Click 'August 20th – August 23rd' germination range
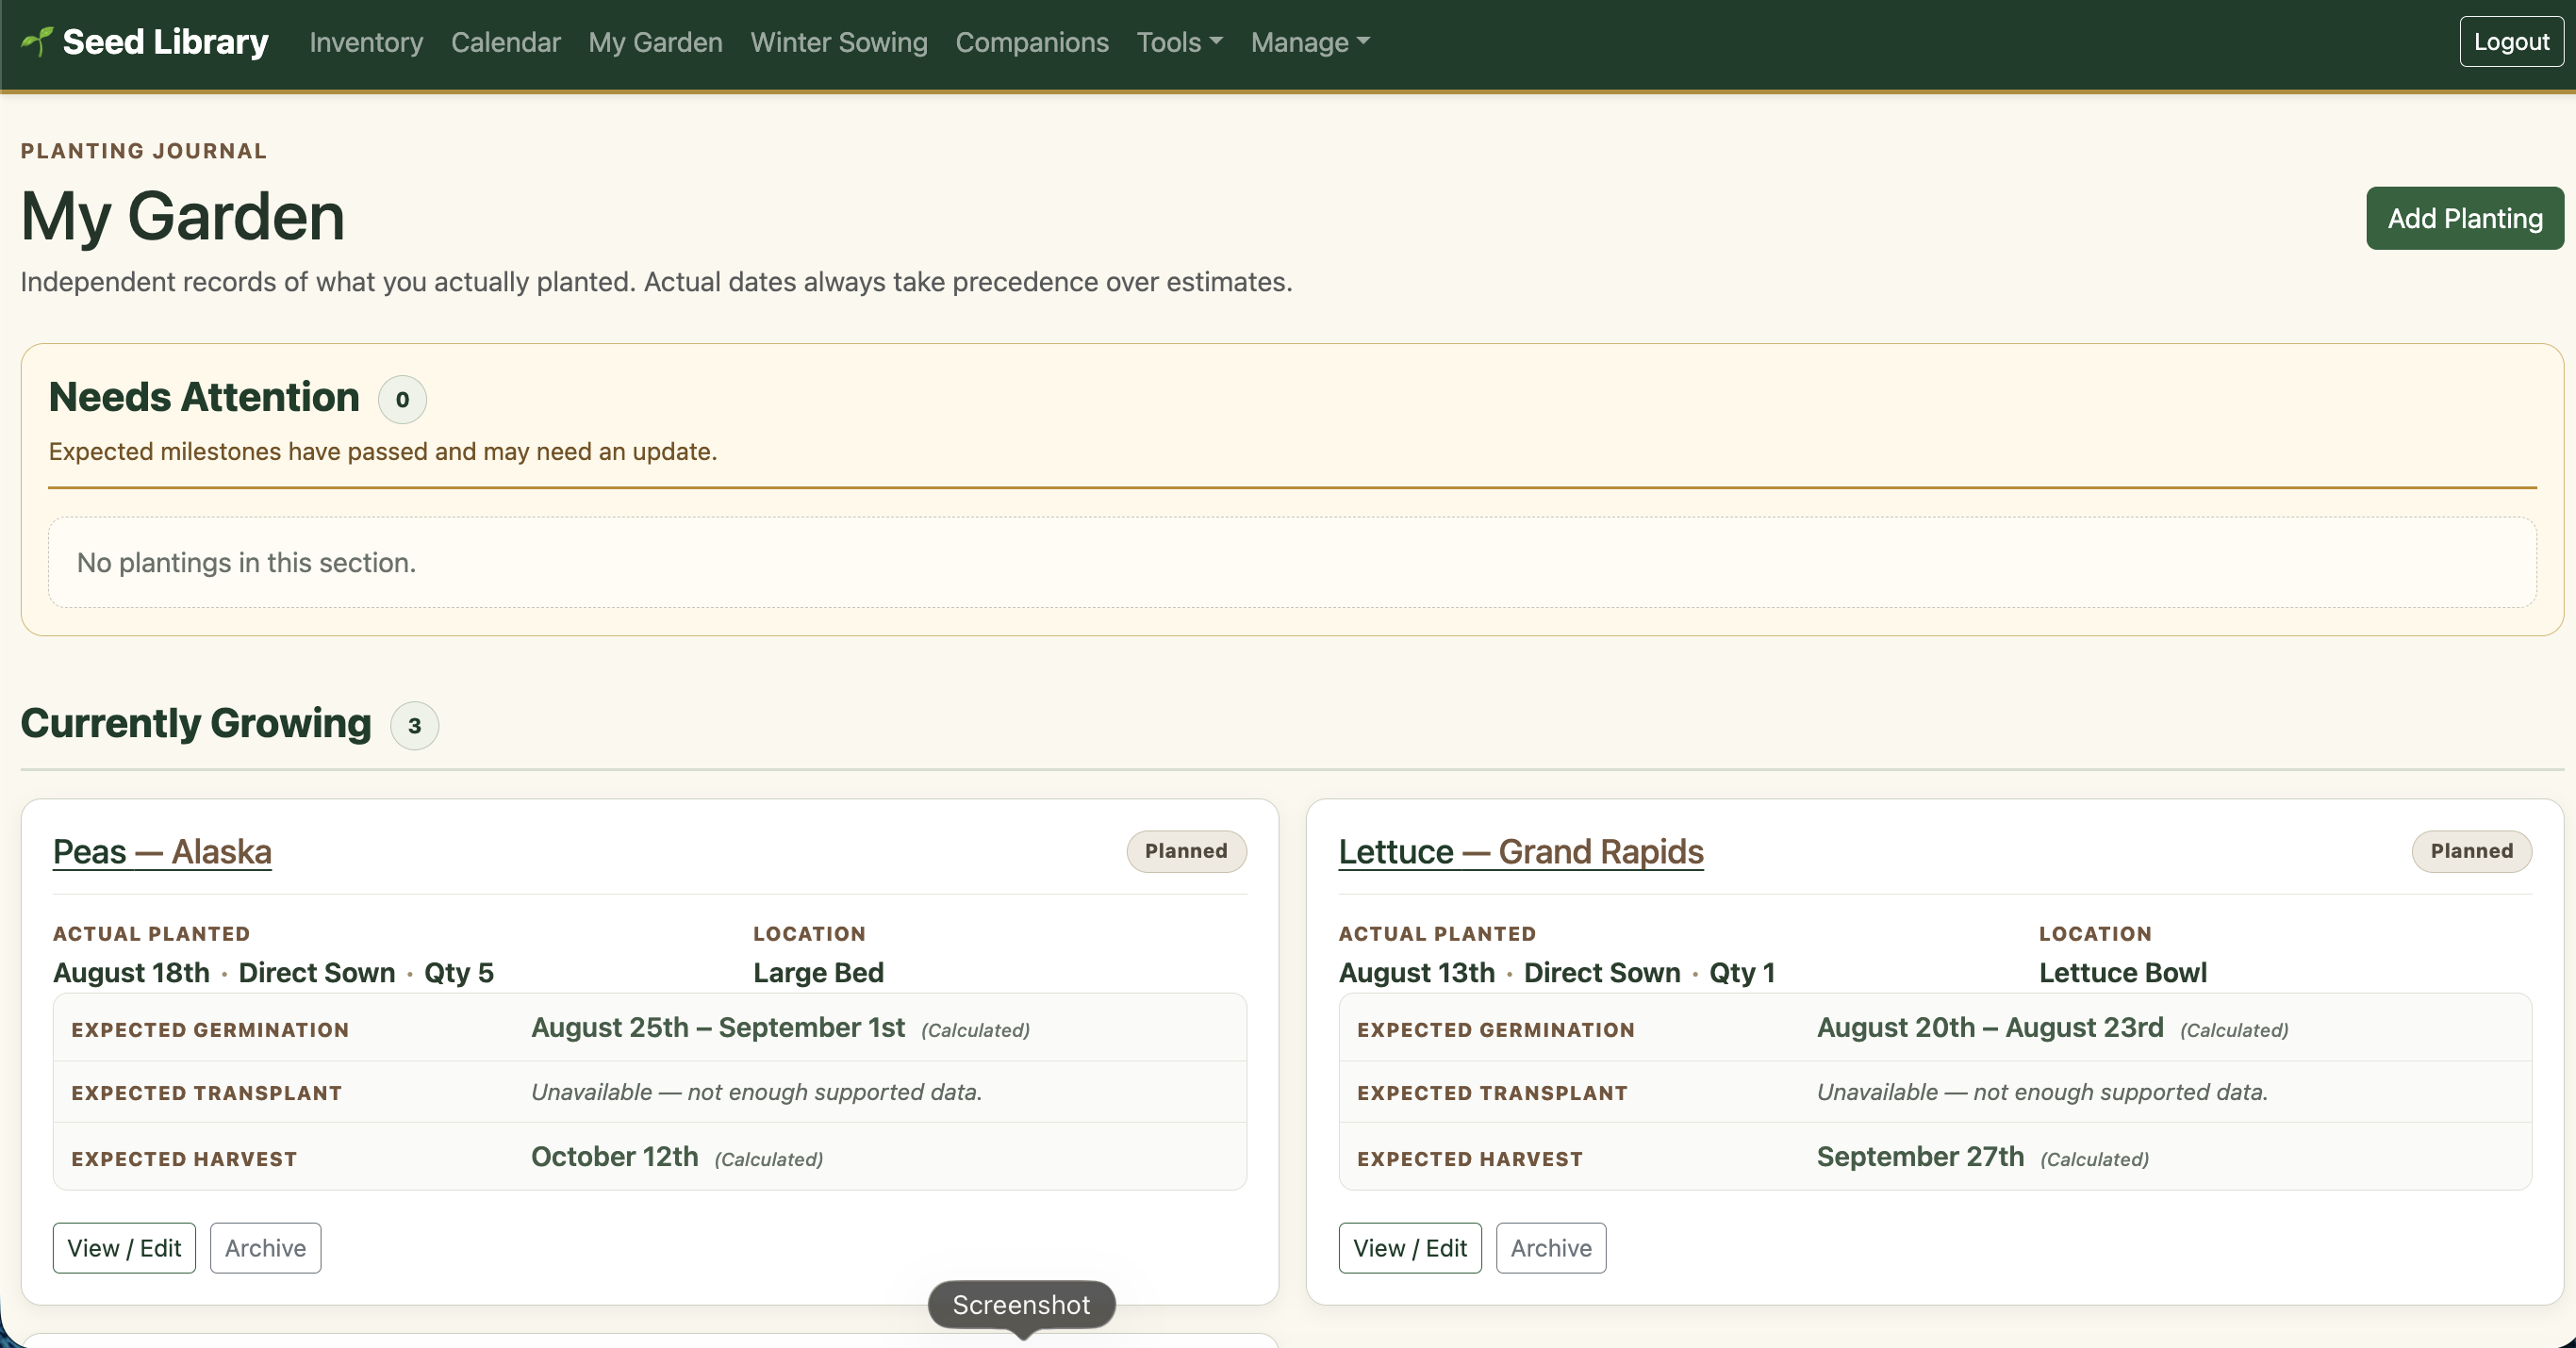 1990,1027
